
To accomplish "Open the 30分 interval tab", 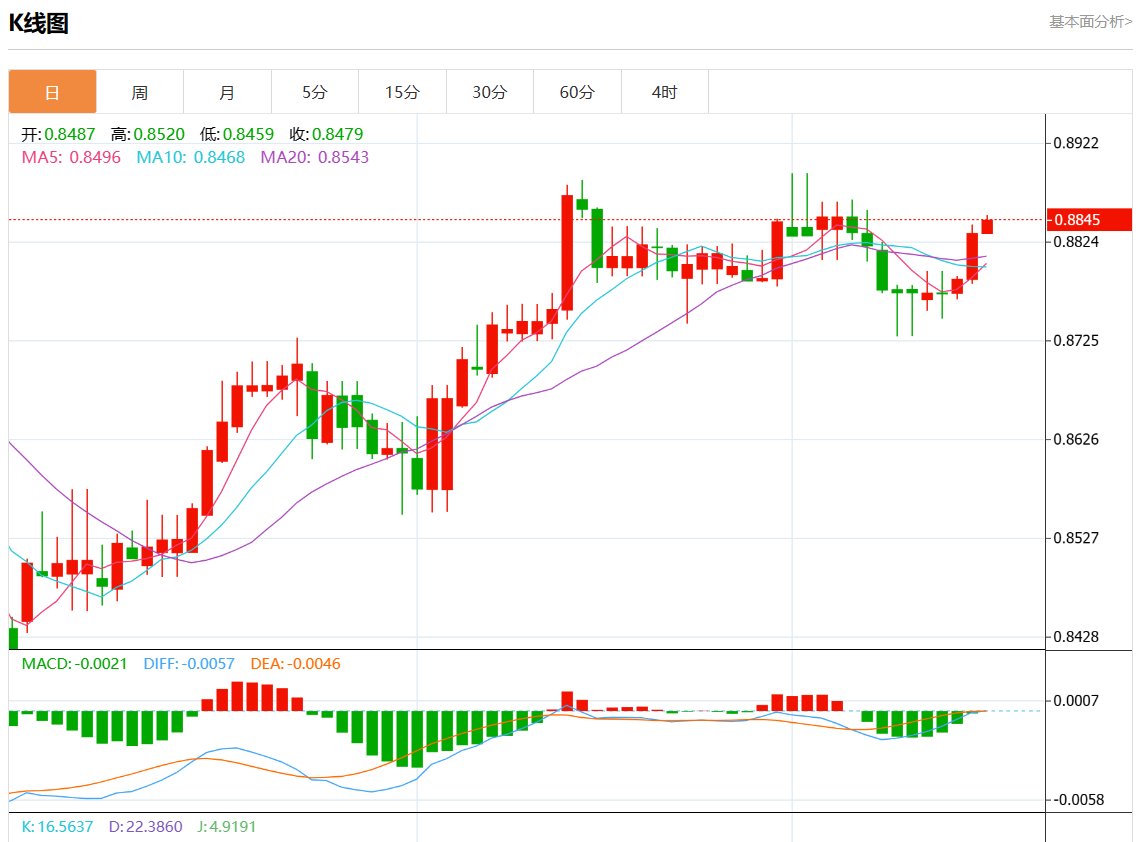I will (x=490, y=92).
